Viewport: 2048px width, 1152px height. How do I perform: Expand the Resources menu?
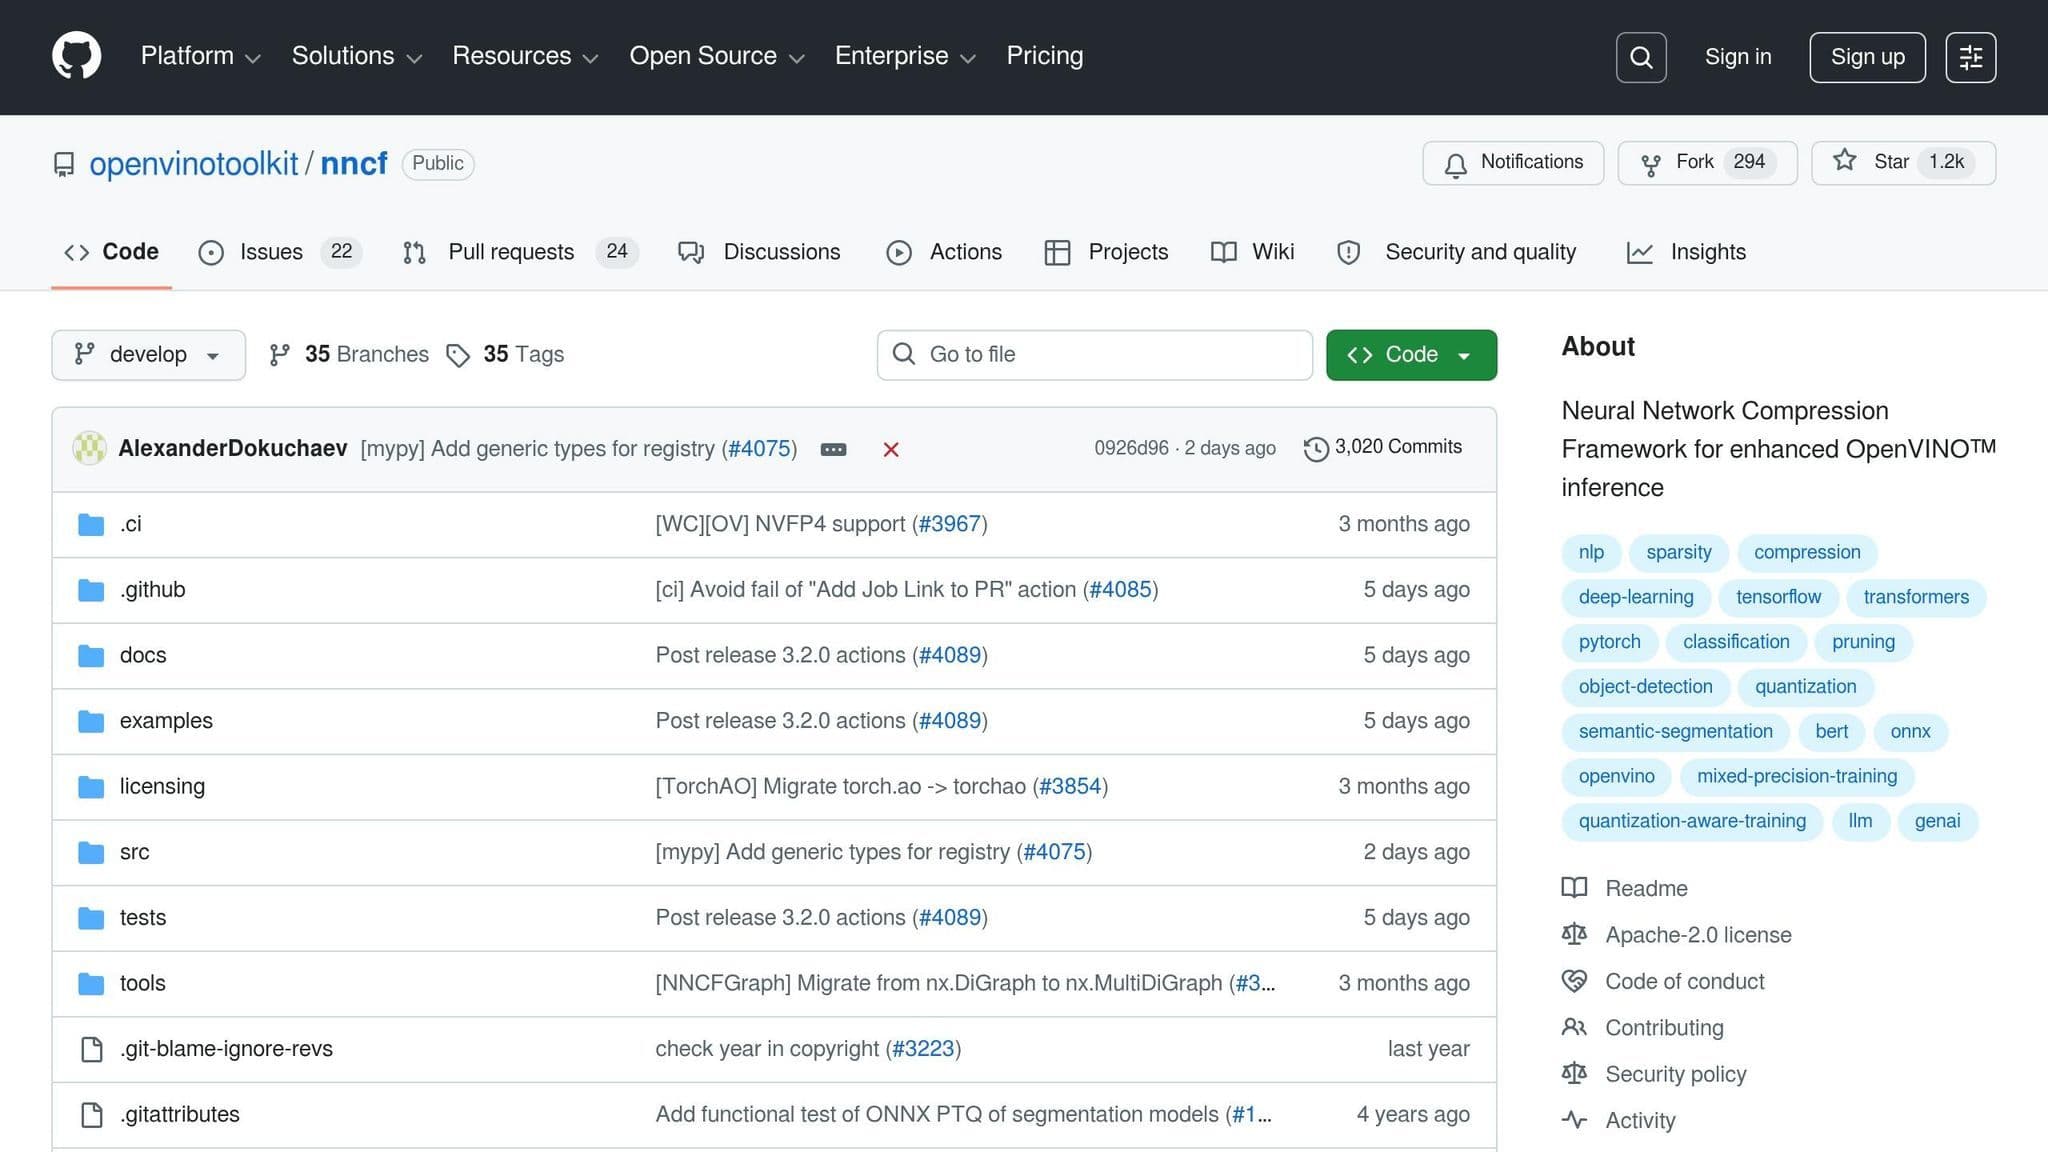(x=525, y=56)
